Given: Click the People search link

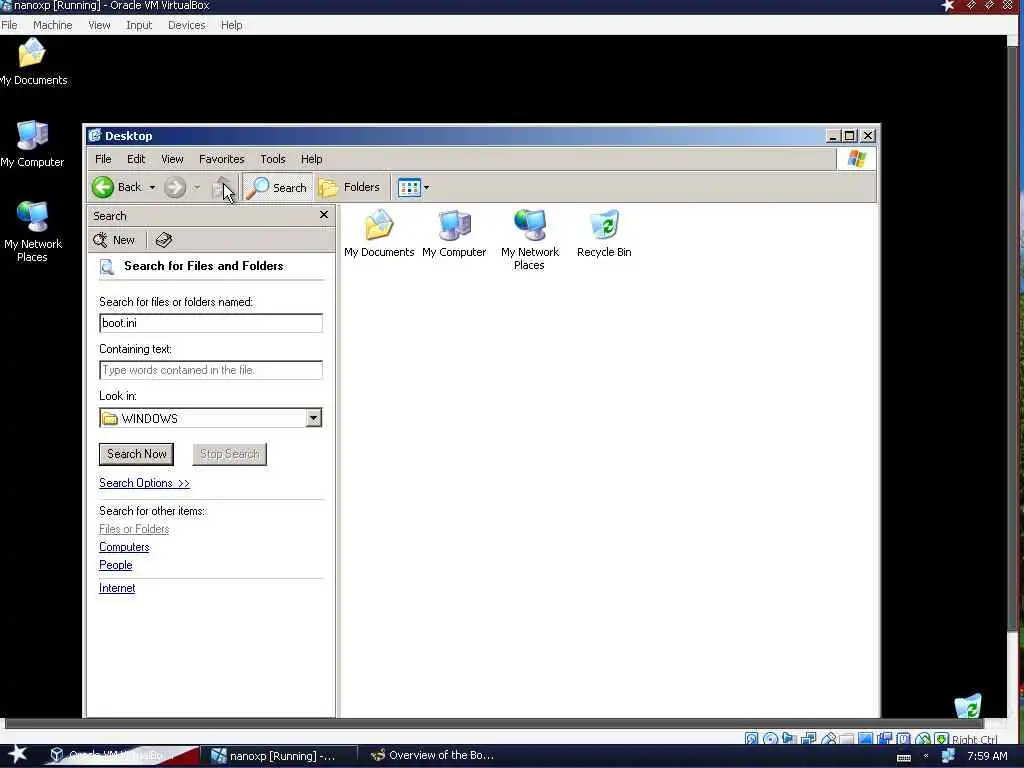Looking at the screenshot, I should coord(116,565).
